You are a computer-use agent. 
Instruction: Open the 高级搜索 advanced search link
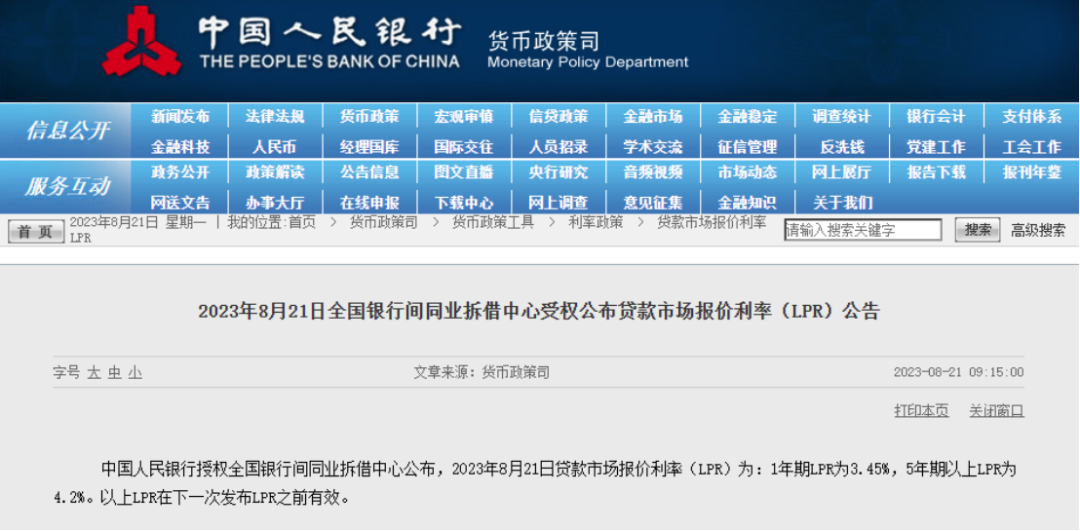[1038, 230]
